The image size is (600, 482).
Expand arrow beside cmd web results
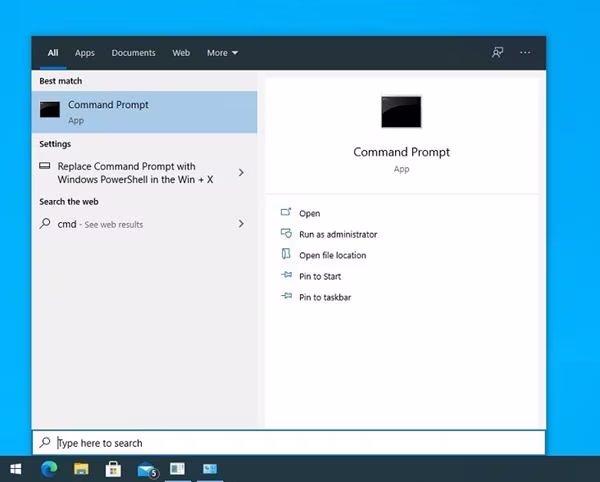point(241,223)
